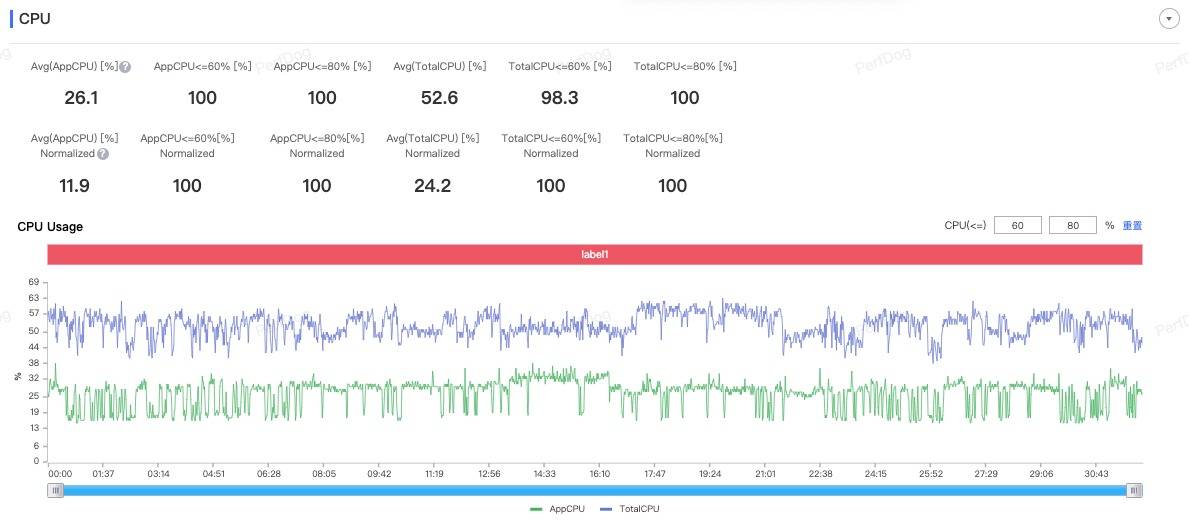
Task: Click the Avg(AppCPU) value 26.1
Action: 79,98
